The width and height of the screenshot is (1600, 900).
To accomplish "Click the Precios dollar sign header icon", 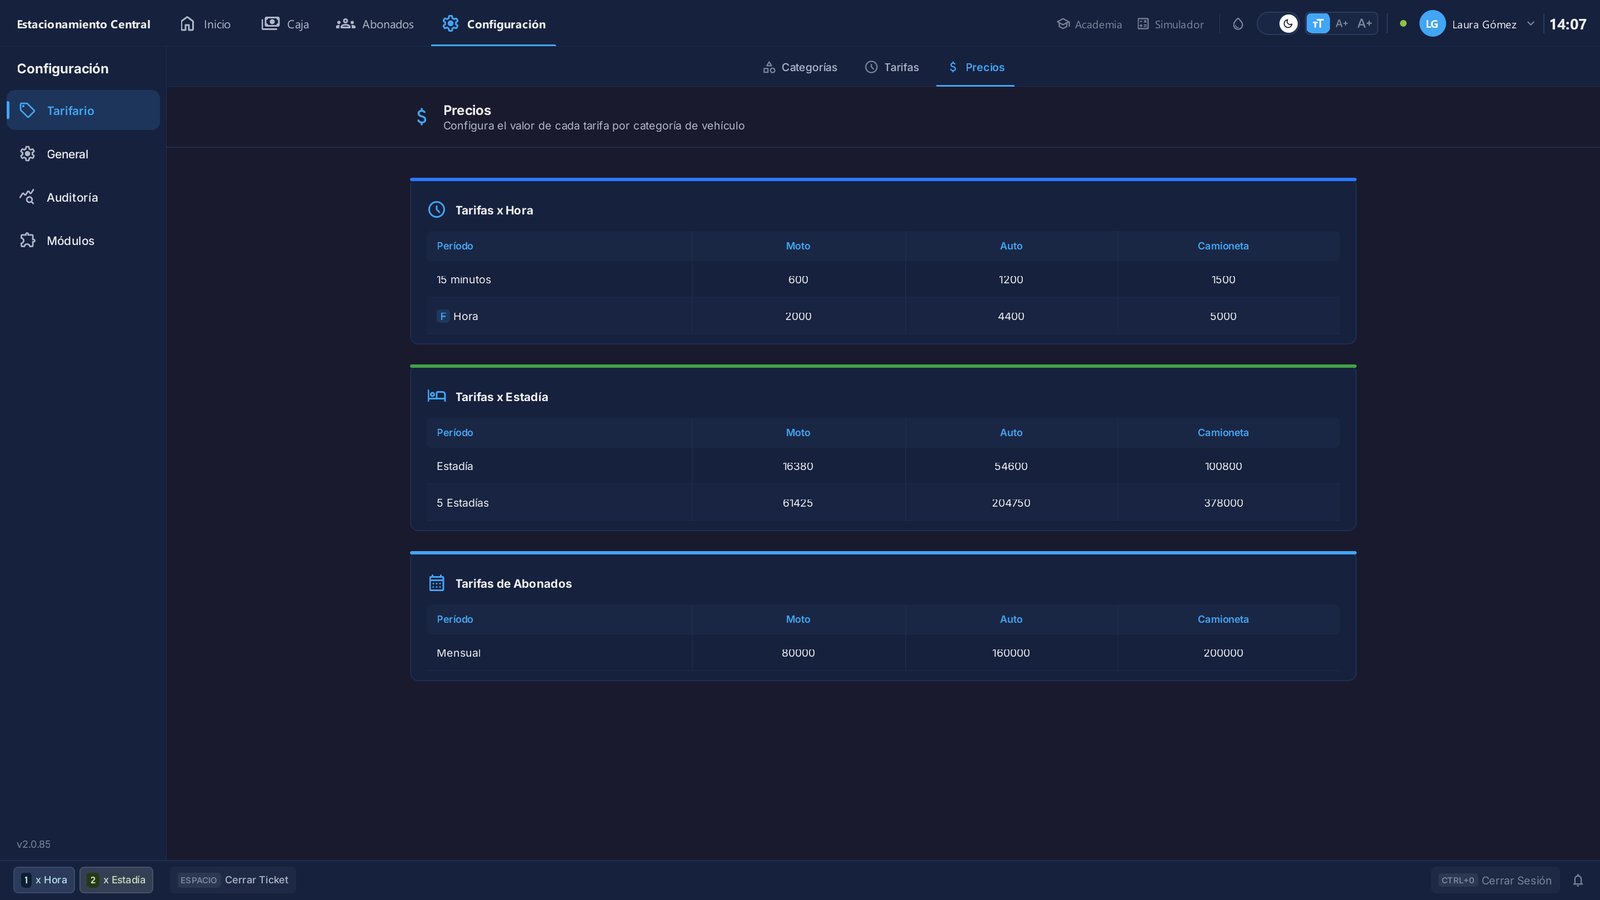I will (422, 117).
